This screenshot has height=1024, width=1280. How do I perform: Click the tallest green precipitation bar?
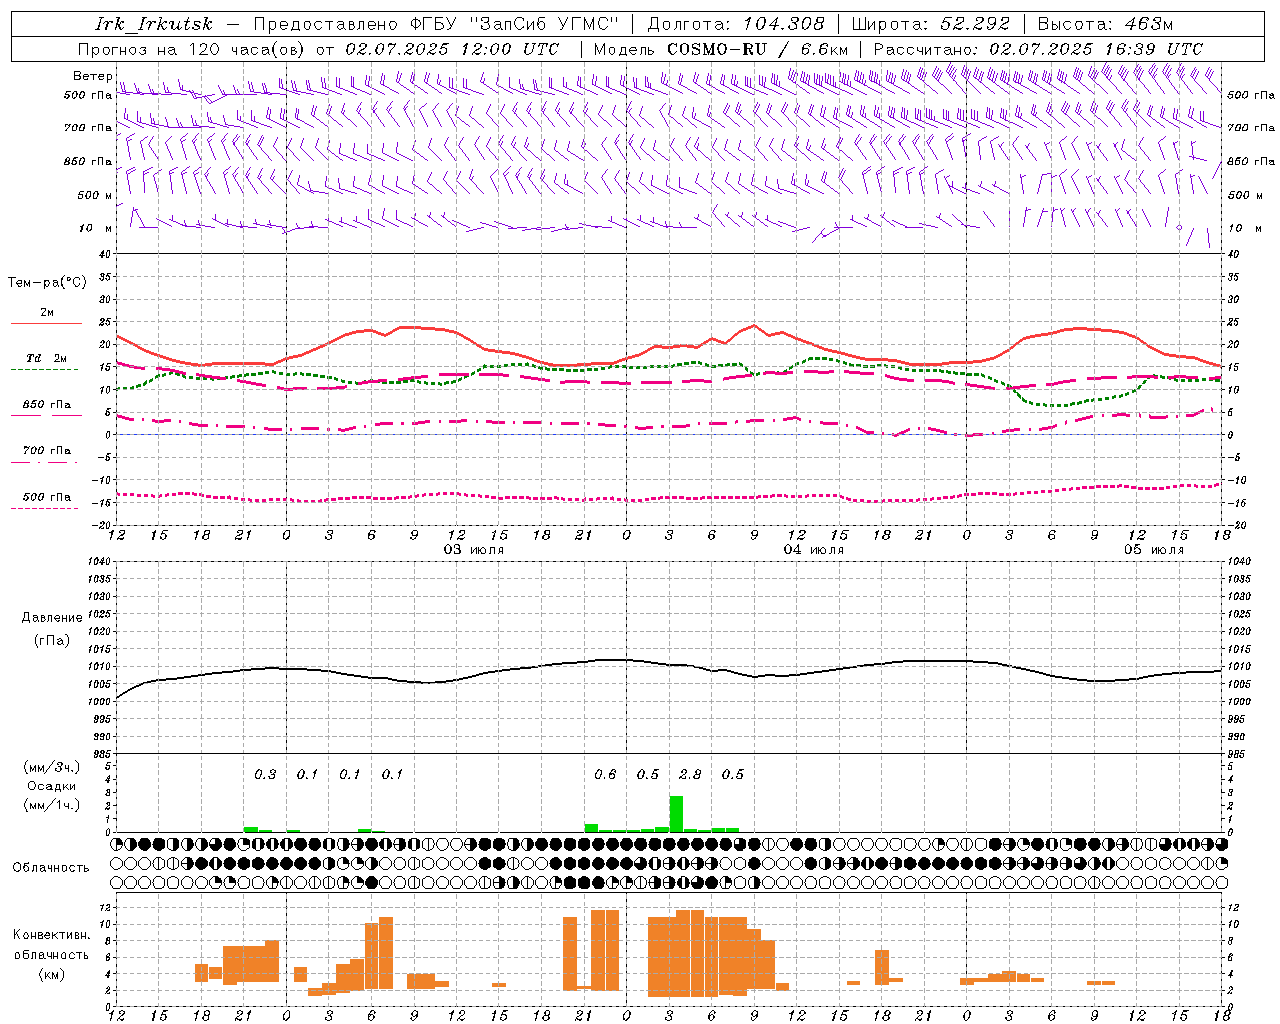tap(676, 813)
